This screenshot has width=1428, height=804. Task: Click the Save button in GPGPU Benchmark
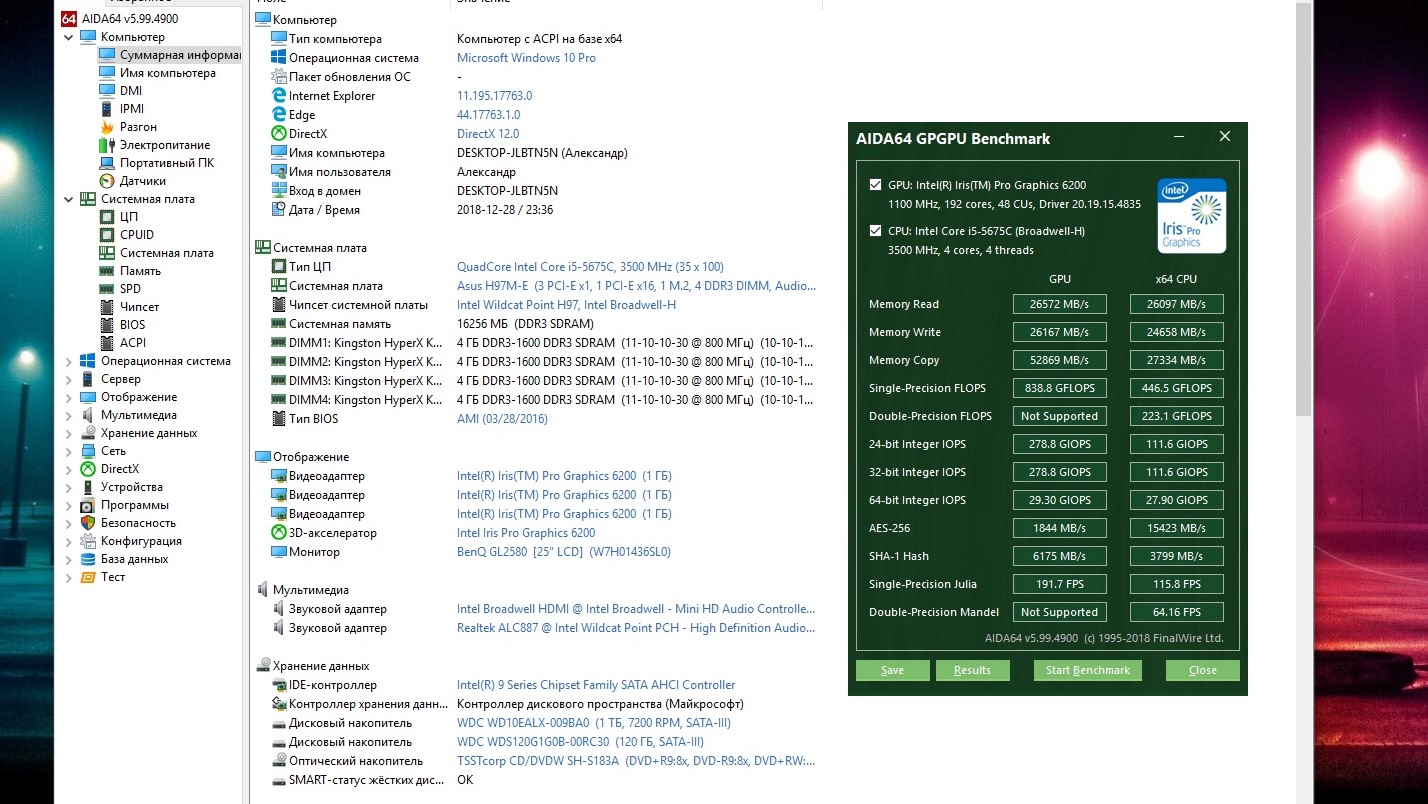pos(893,670)
